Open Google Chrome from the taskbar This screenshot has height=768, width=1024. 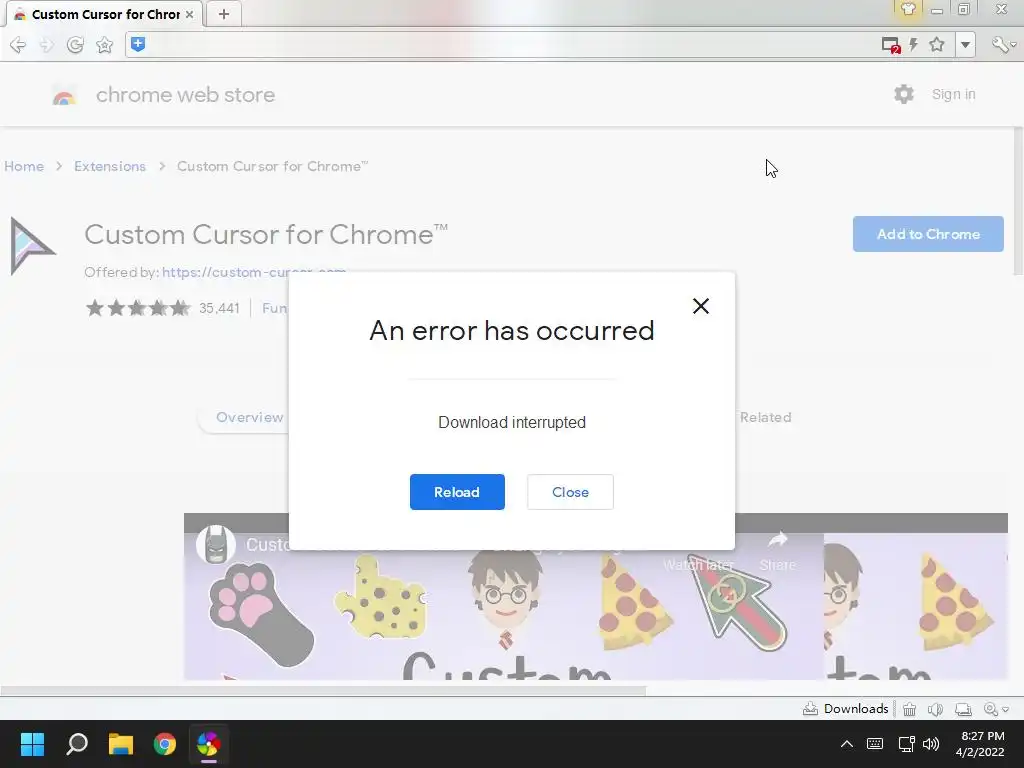click(x=165, y=744)
